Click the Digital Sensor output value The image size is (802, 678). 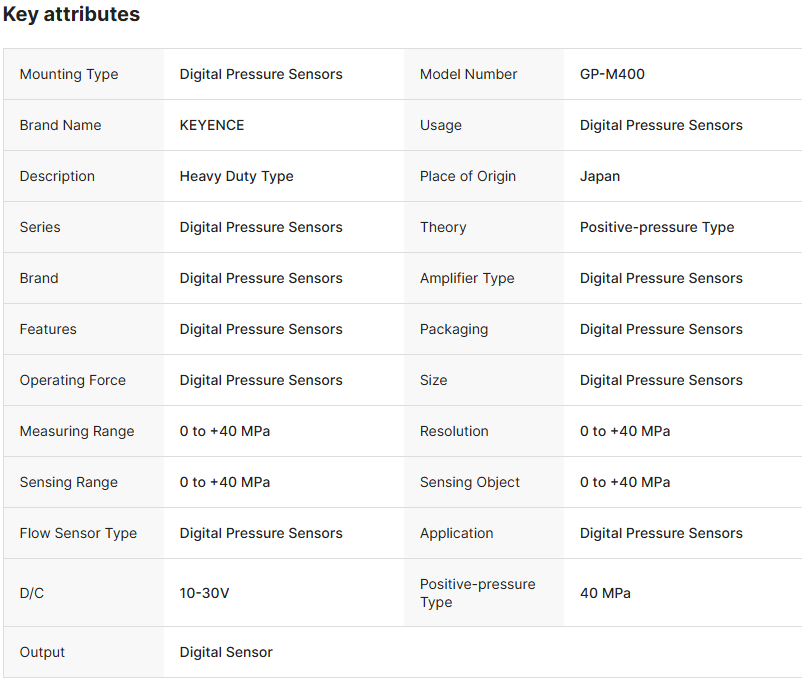[x=226, y=652]
